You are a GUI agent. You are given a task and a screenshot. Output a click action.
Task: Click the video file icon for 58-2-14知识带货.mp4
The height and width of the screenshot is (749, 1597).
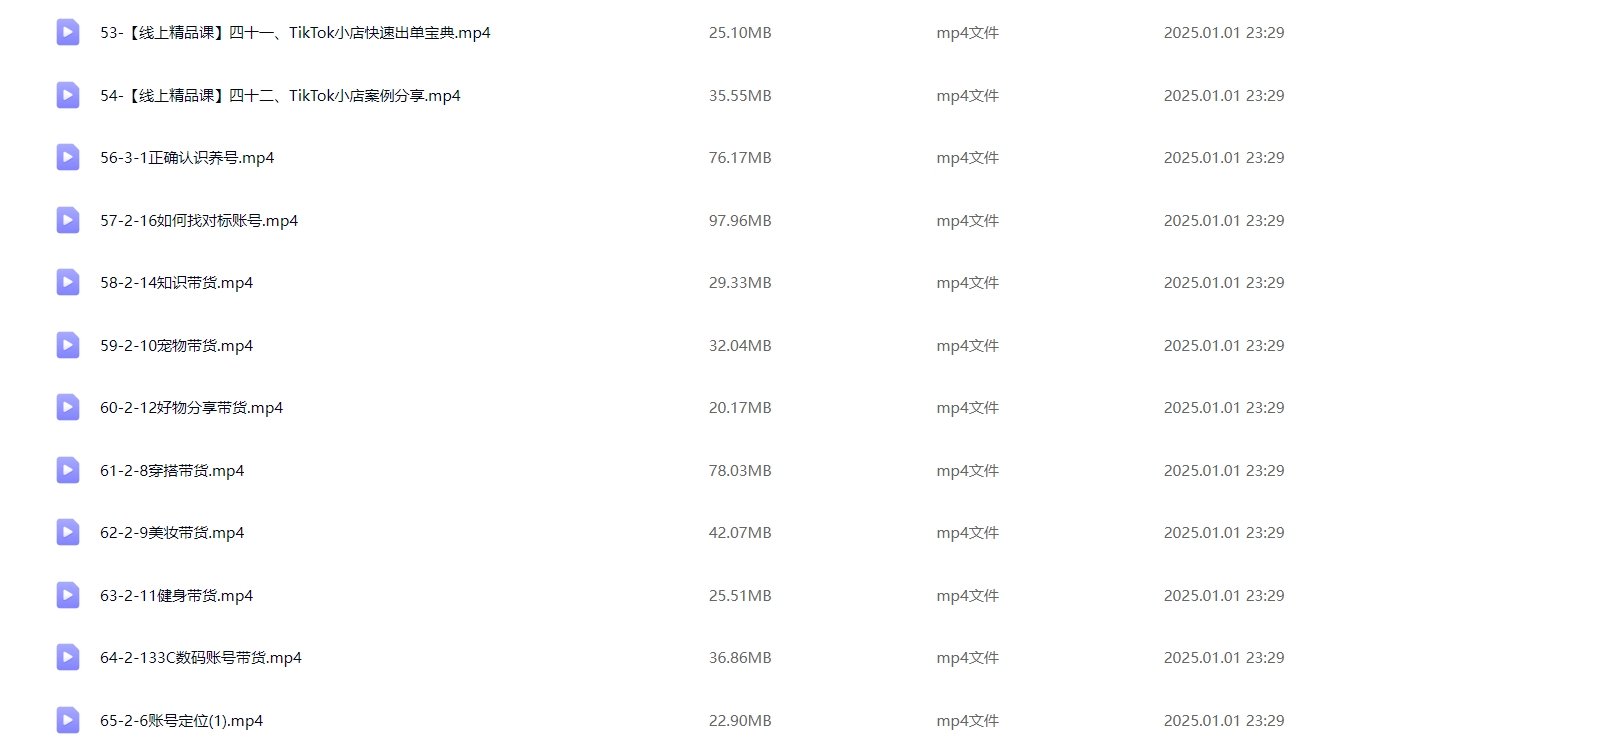68,283
